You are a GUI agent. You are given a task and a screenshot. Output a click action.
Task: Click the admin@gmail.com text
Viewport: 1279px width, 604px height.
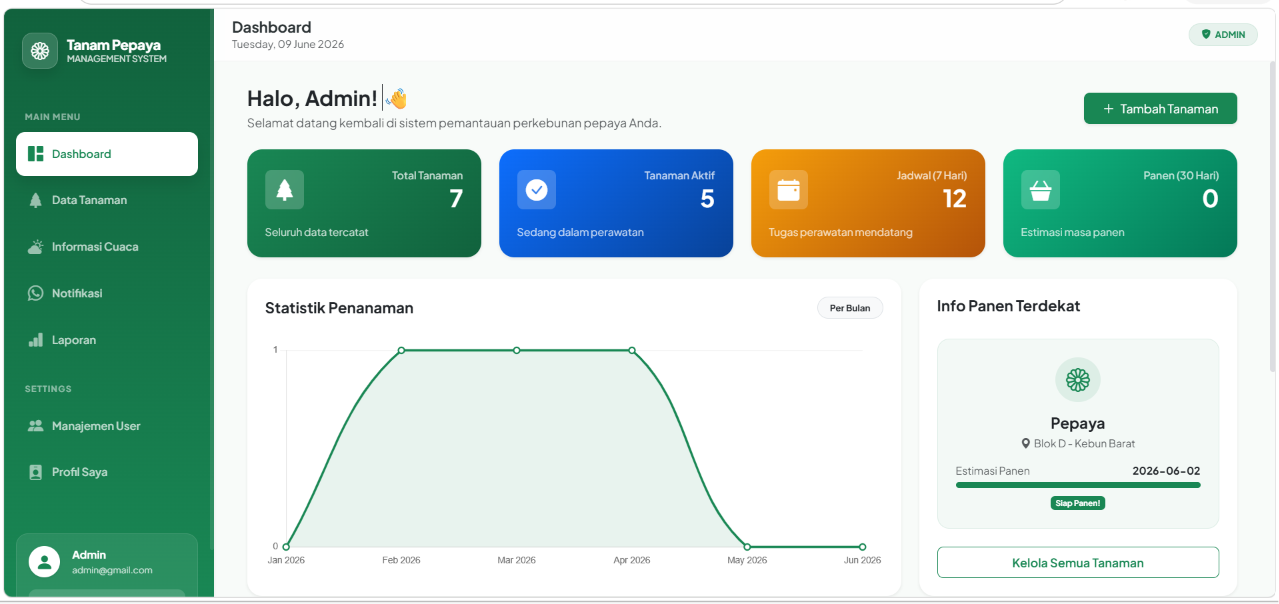[x=112, y=570]
